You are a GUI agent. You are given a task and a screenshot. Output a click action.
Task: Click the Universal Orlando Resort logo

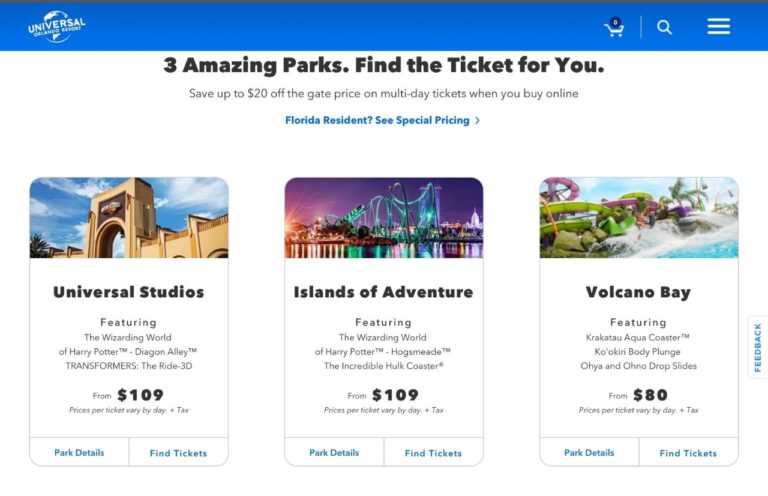tap(57, 27)
